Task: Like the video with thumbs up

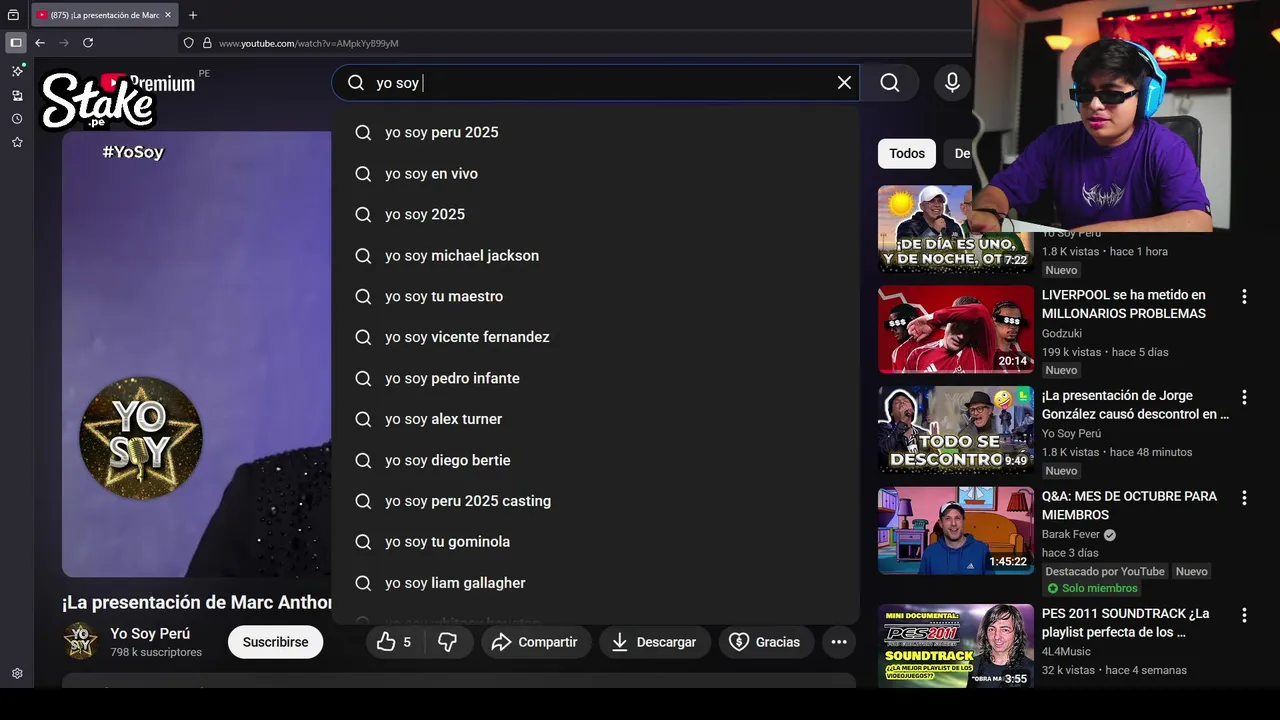Action: [x=394, y=642]
